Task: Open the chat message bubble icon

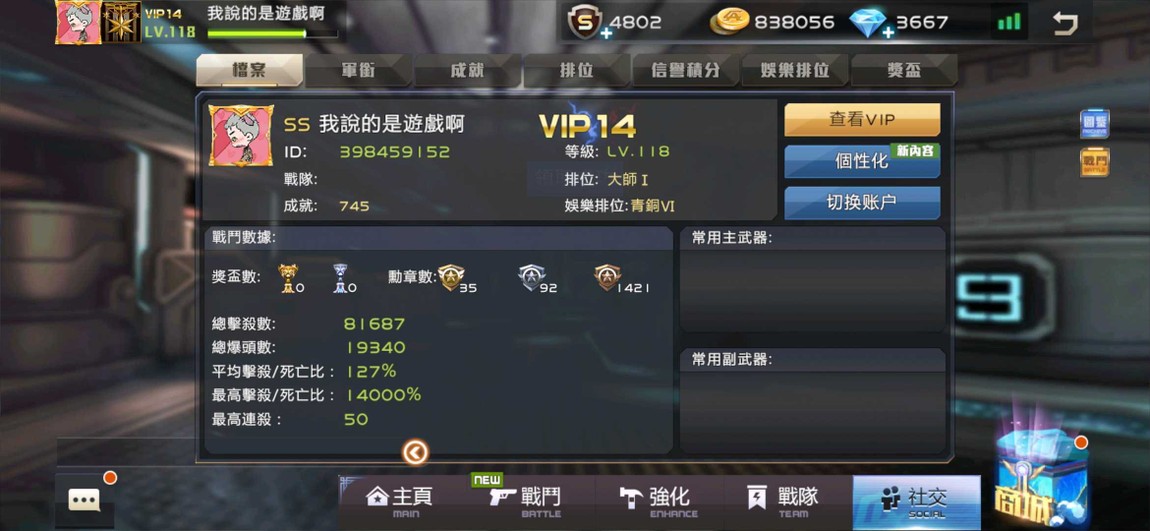Action: (x=84, y=500)
